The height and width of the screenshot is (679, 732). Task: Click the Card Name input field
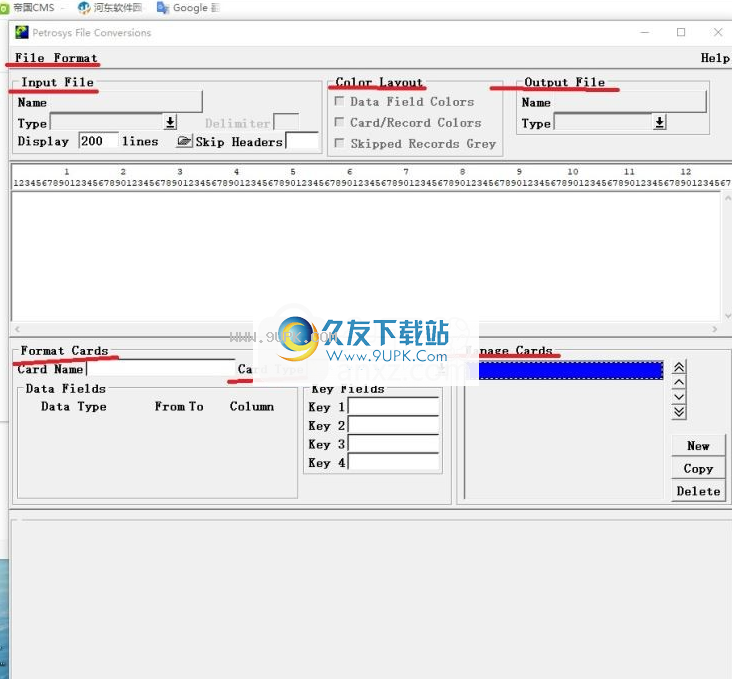click(x=161, y=368)
